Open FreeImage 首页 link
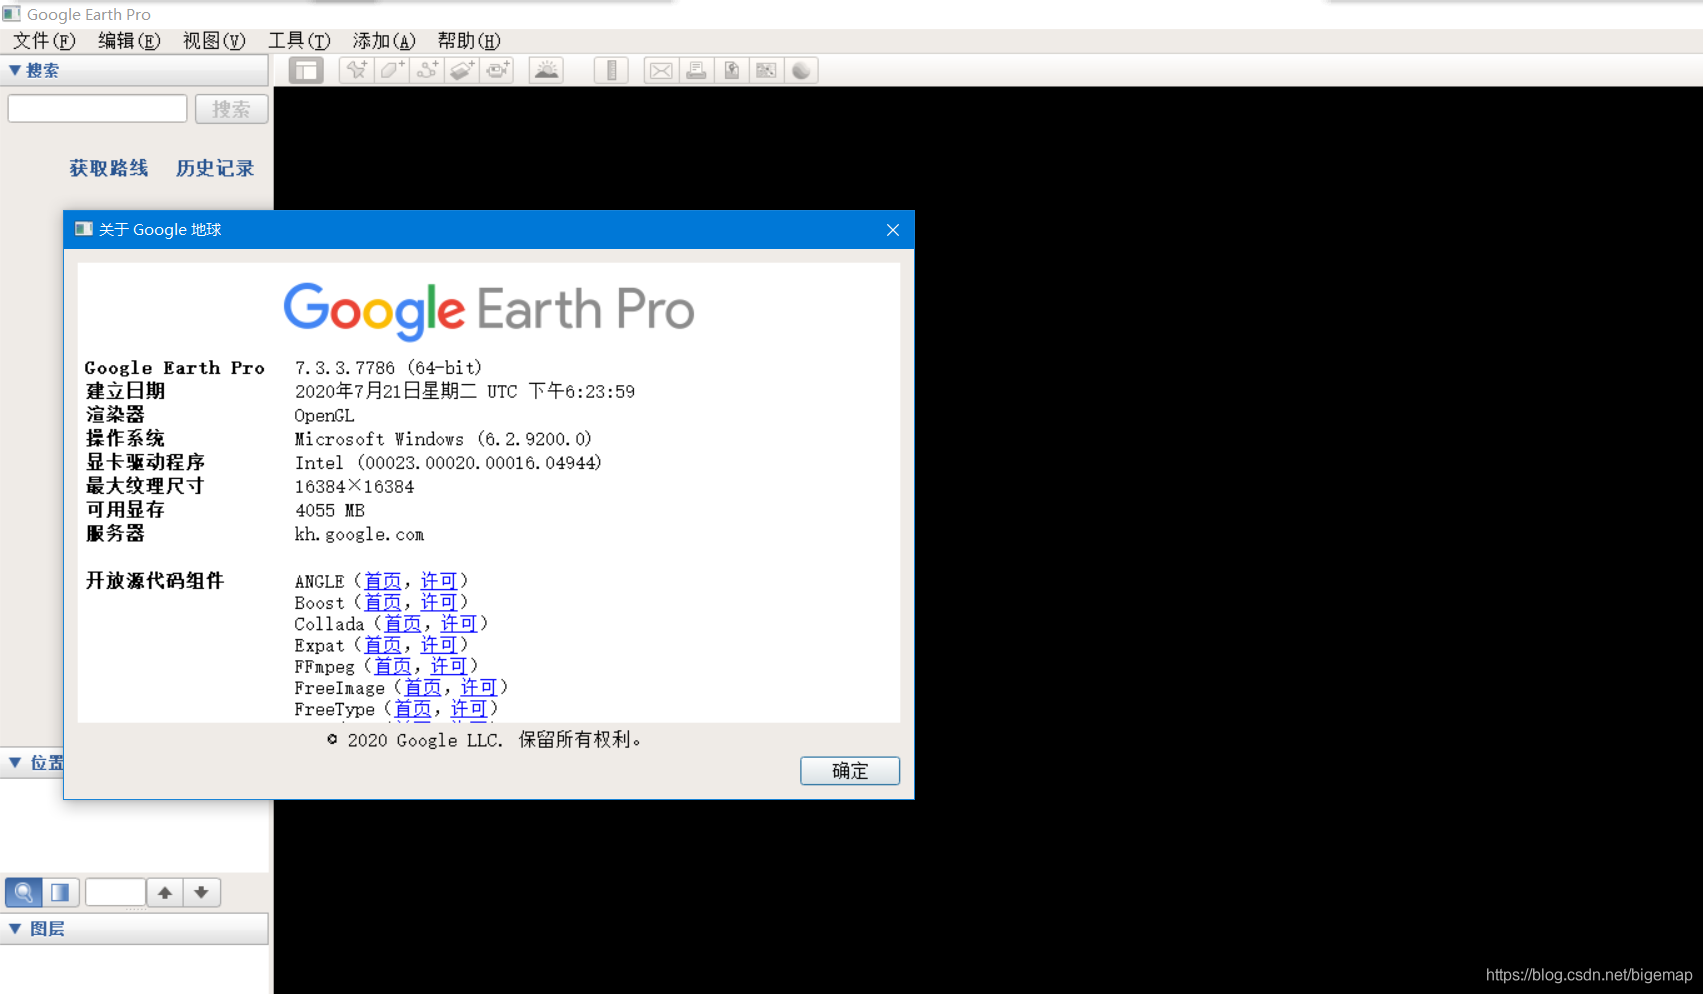Viewport: 1703px width, 994px height. (x=423, y=687)
